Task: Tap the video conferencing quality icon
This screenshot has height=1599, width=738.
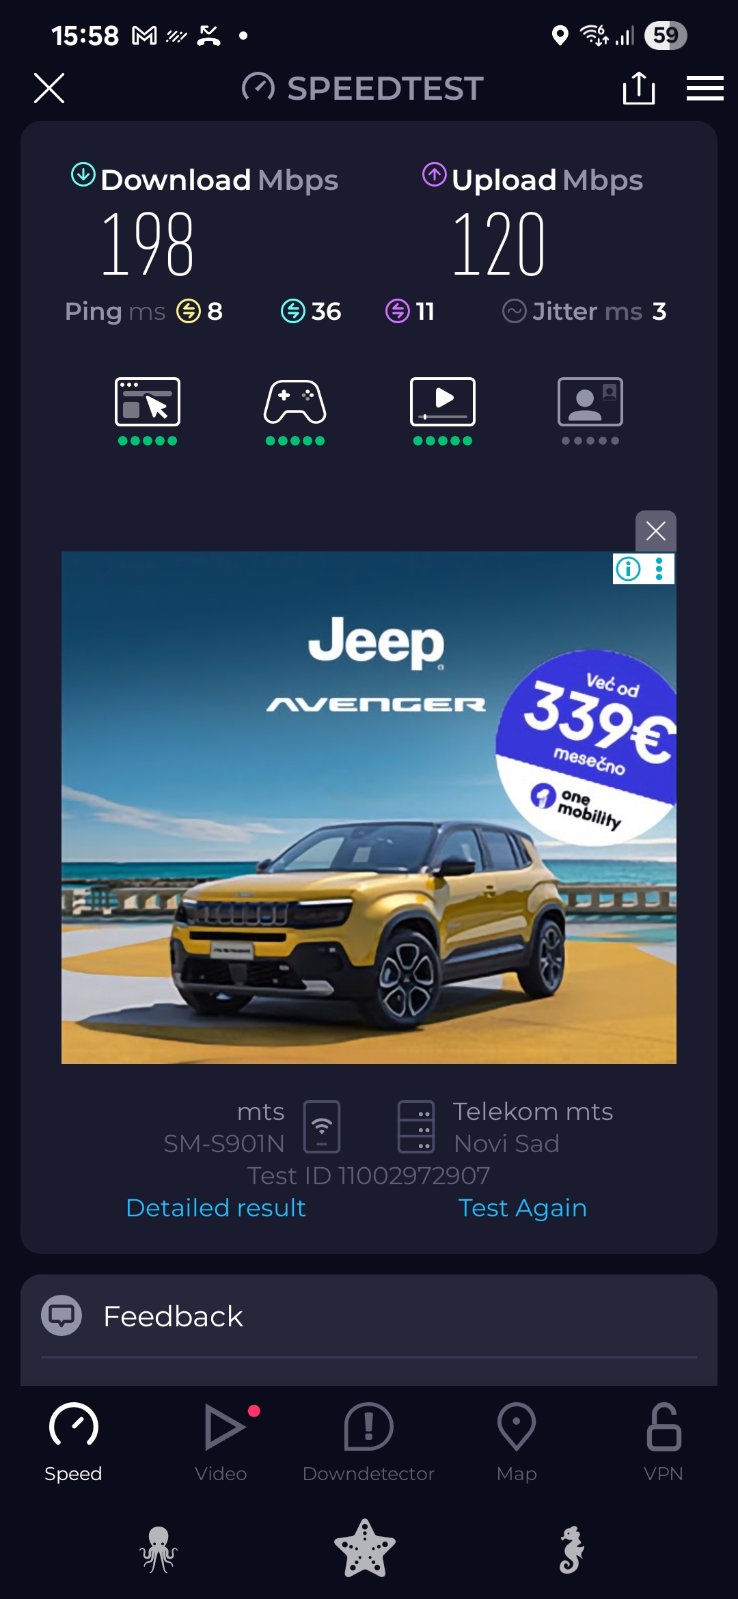Action: point(590,402)
